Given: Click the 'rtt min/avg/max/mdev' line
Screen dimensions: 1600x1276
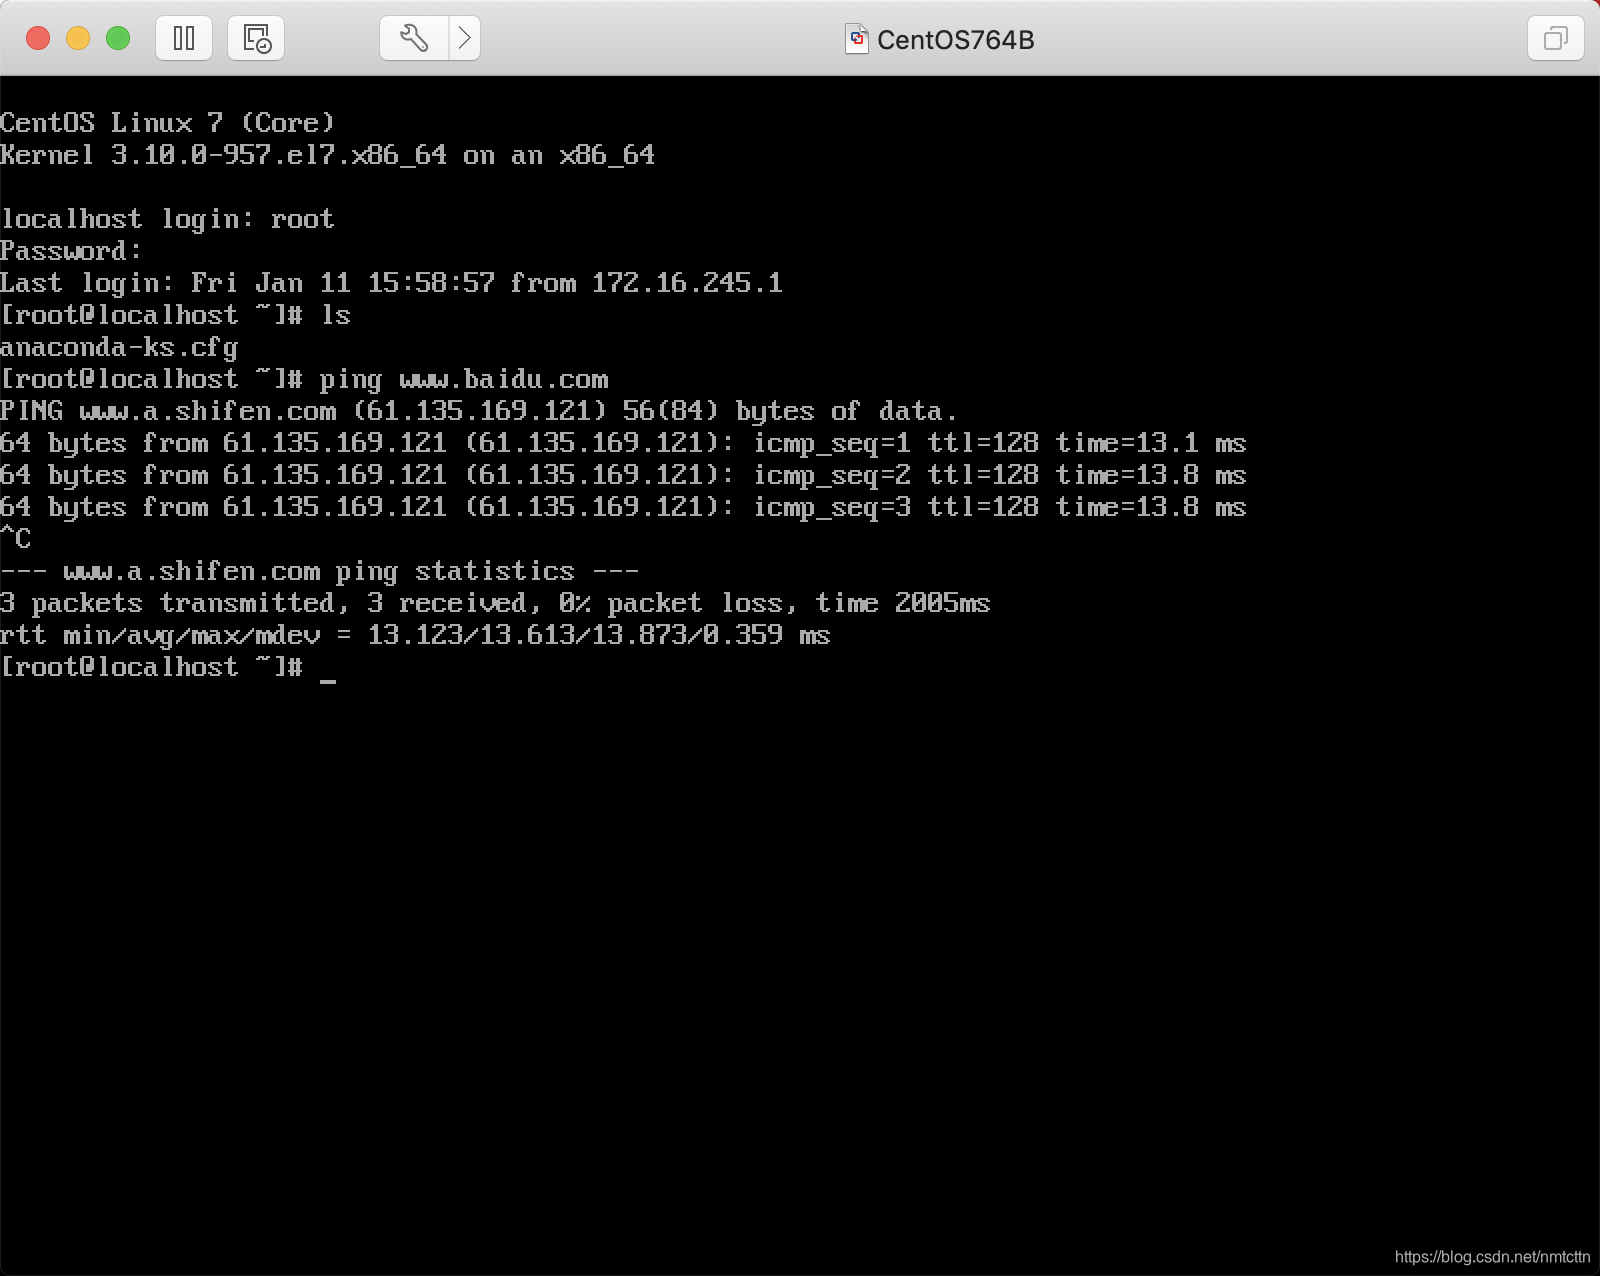Looking at the screenshot, I should point(415,635).
